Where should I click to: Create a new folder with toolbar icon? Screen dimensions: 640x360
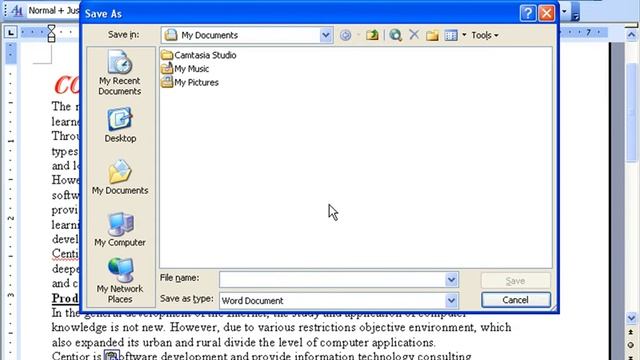[x=432, y=36]
